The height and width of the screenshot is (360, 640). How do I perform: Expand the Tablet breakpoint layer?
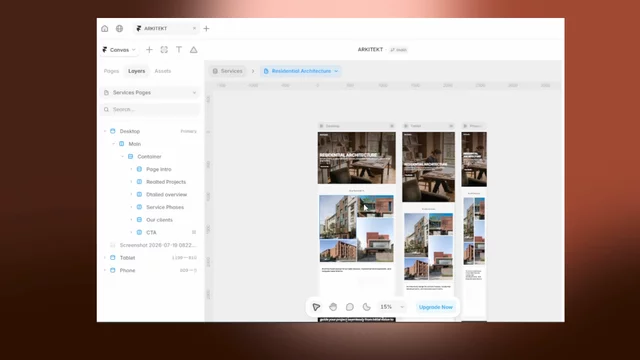[x=105, y=258]
